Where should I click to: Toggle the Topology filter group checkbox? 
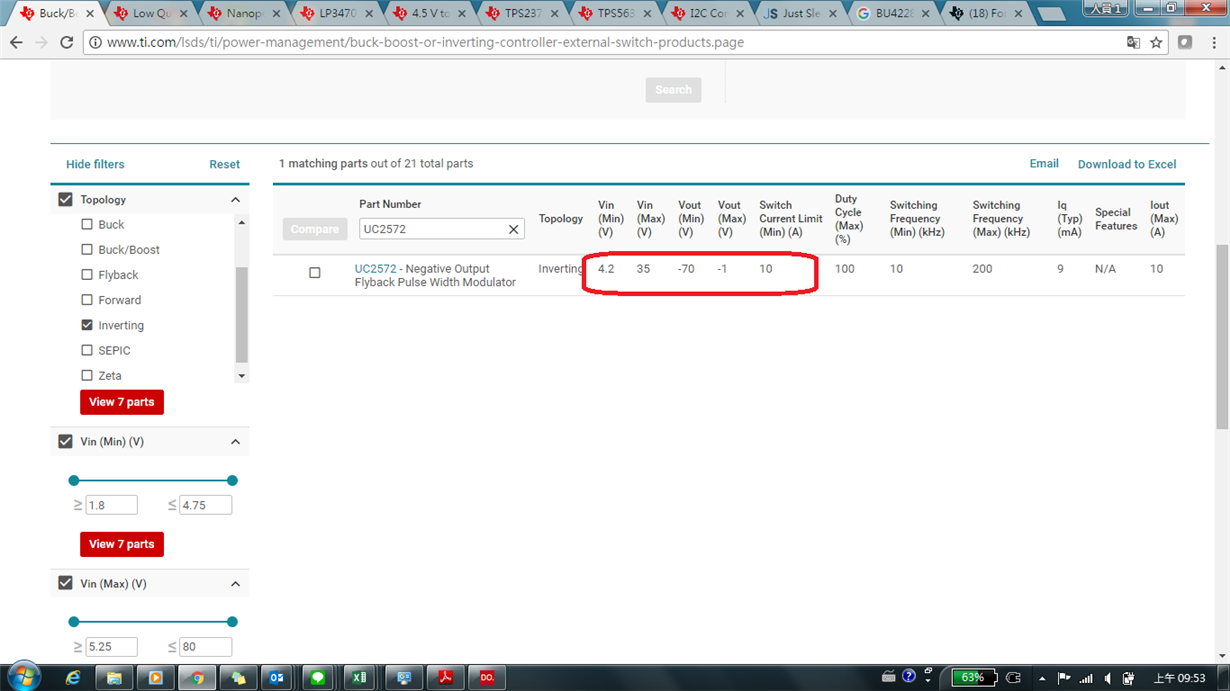click(66, 200)
